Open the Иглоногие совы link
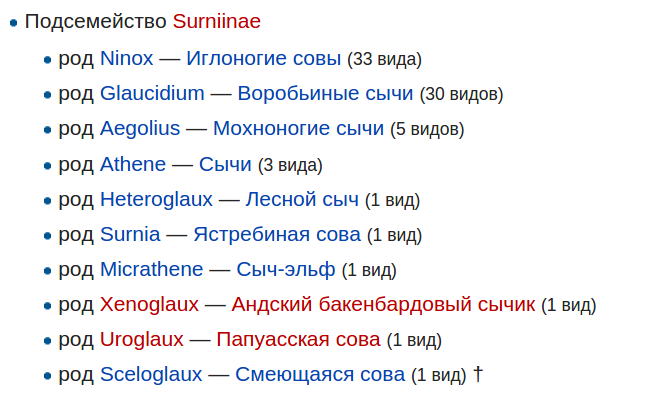 click(x=264, y=58)
